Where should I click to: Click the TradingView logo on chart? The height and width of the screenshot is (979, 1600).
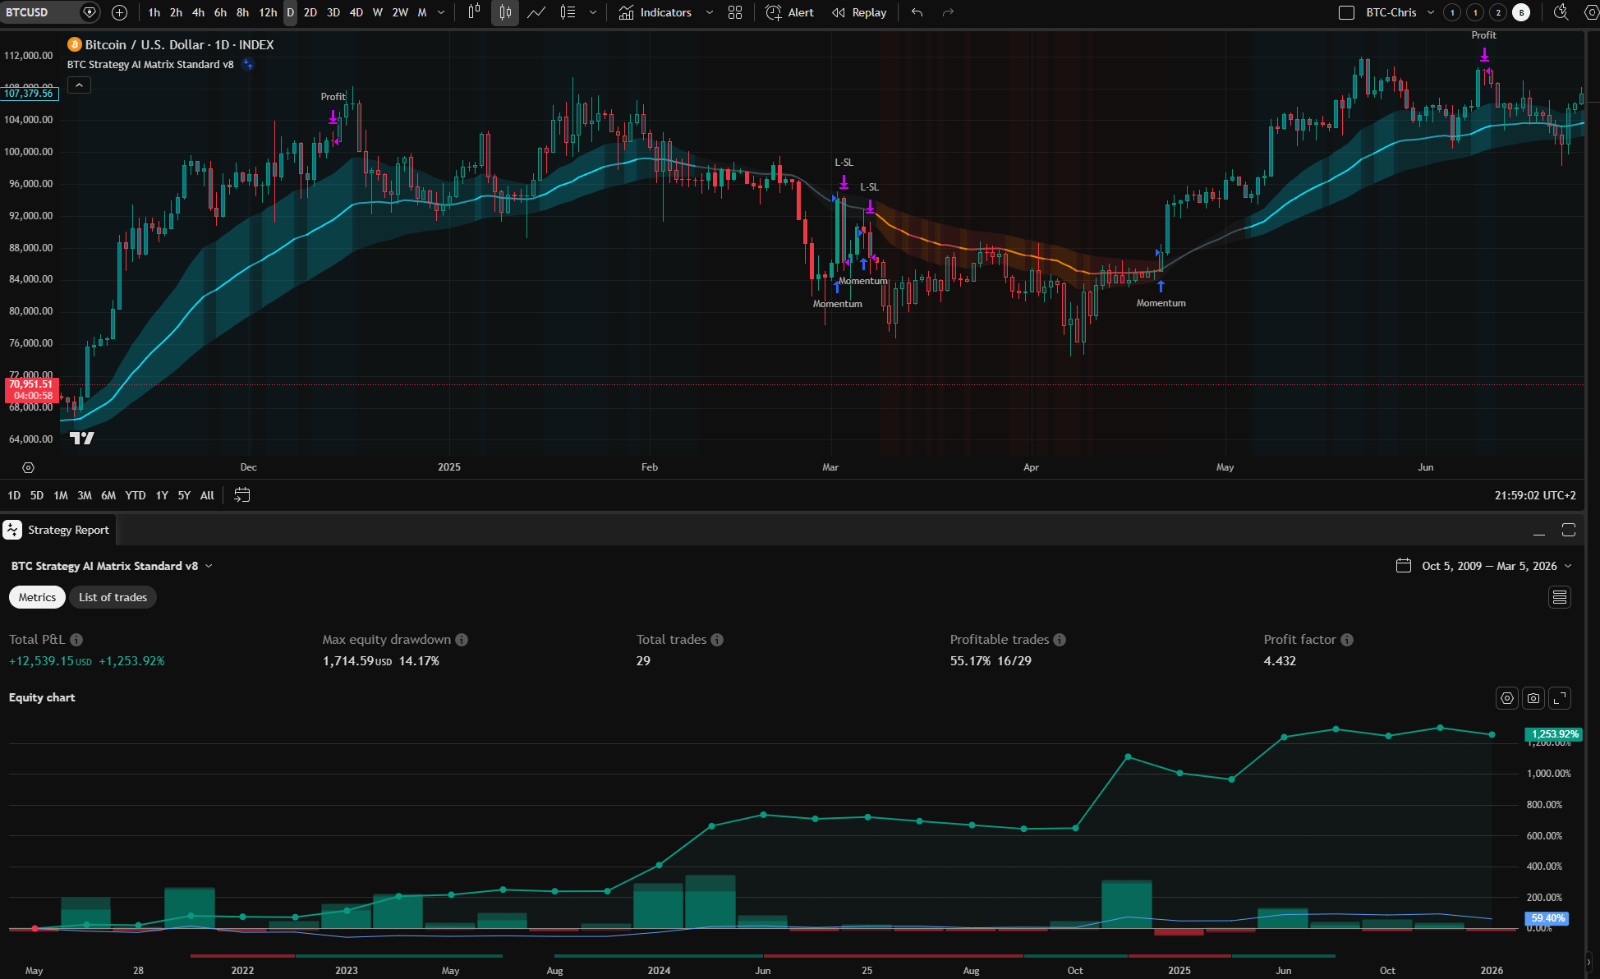[82, 438]
